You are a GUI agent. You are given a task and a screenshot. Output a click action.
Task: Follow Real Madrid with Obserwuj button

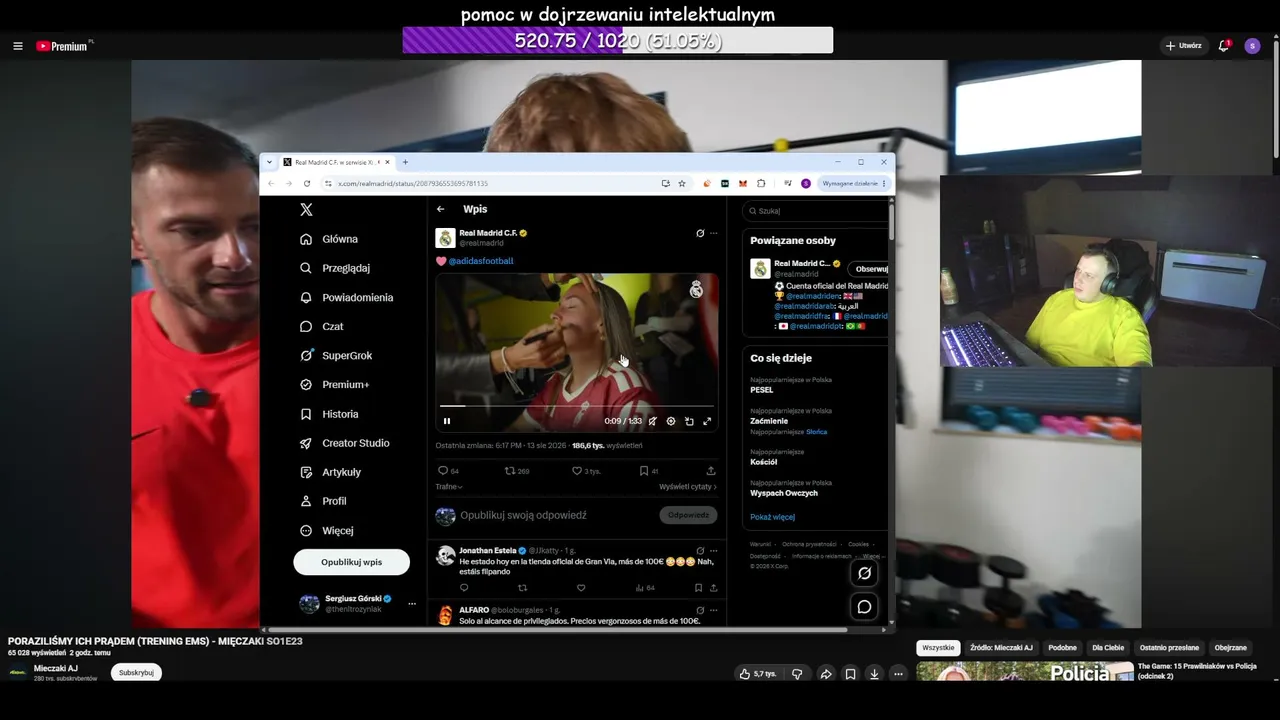870,269
